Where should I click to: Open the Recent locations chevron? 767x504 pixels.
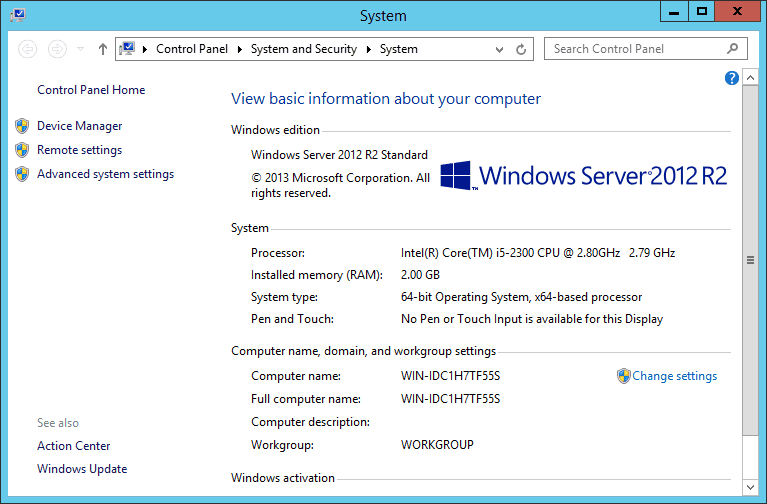pyautogui.click(x=80, y=49)
